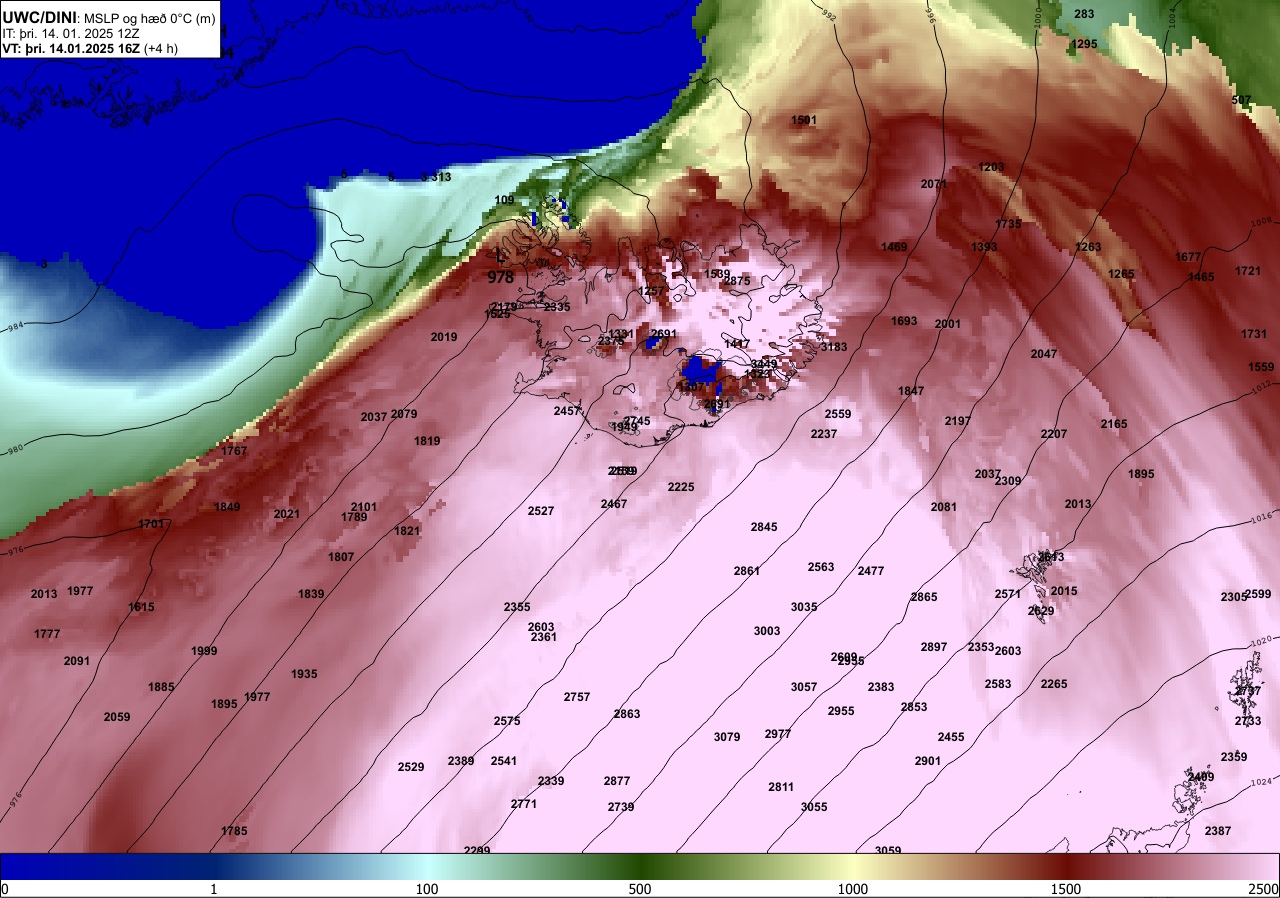1280x898 pixels.
Task: Select the height value 1501
Action: click(804, 120)
